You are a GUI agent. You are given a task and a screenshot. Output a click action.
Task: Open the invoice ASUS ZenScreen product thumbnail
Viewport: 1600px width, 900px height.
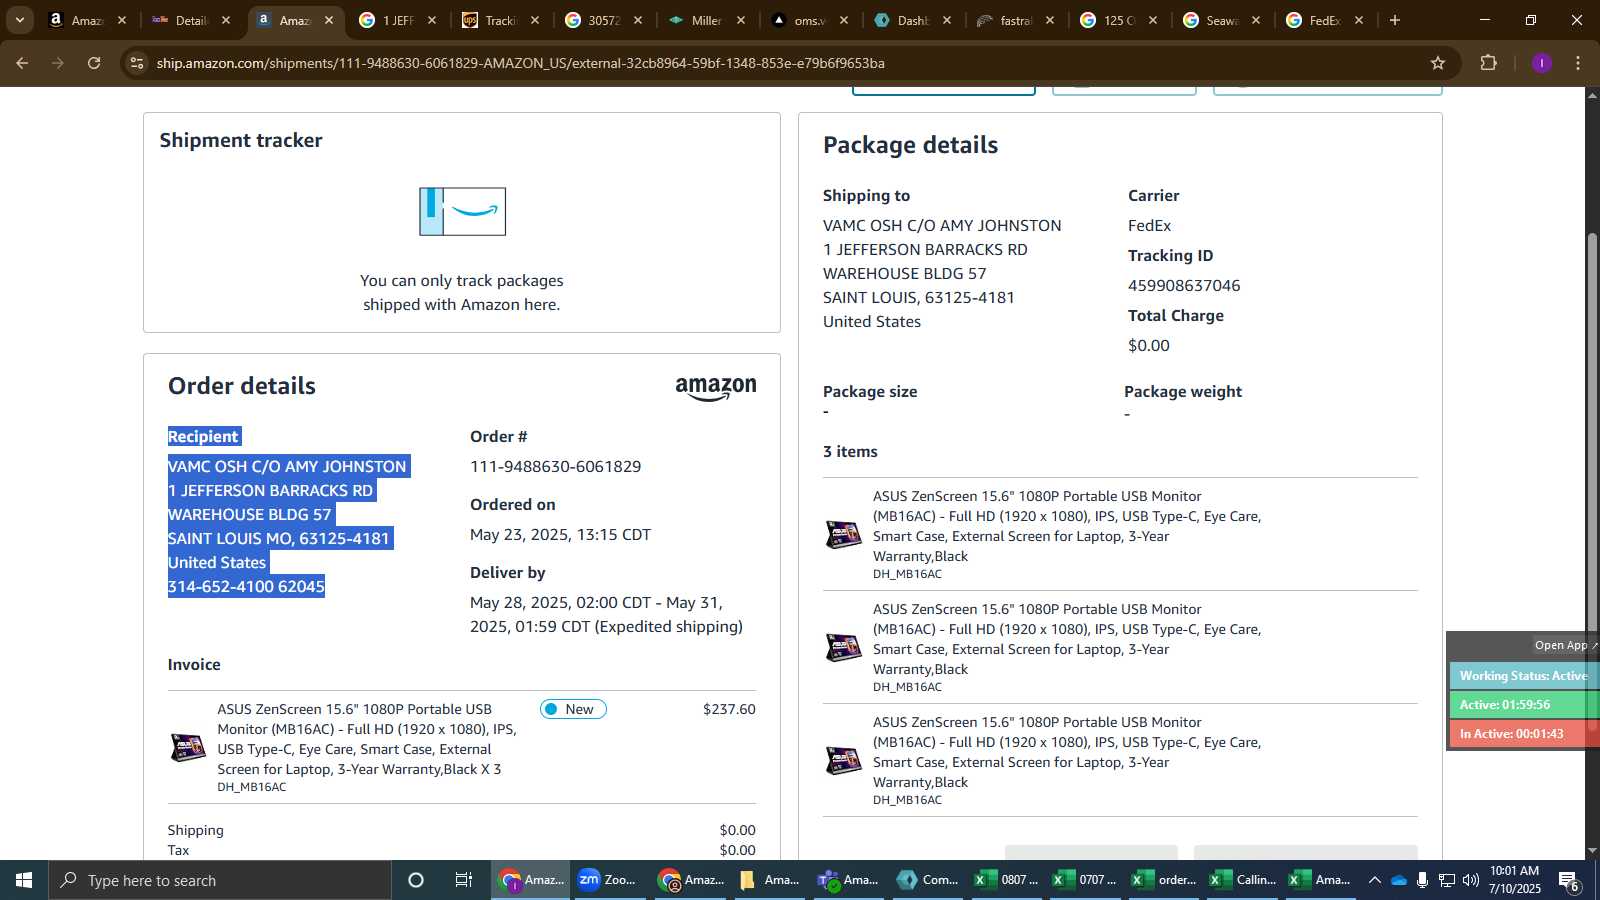188,747
